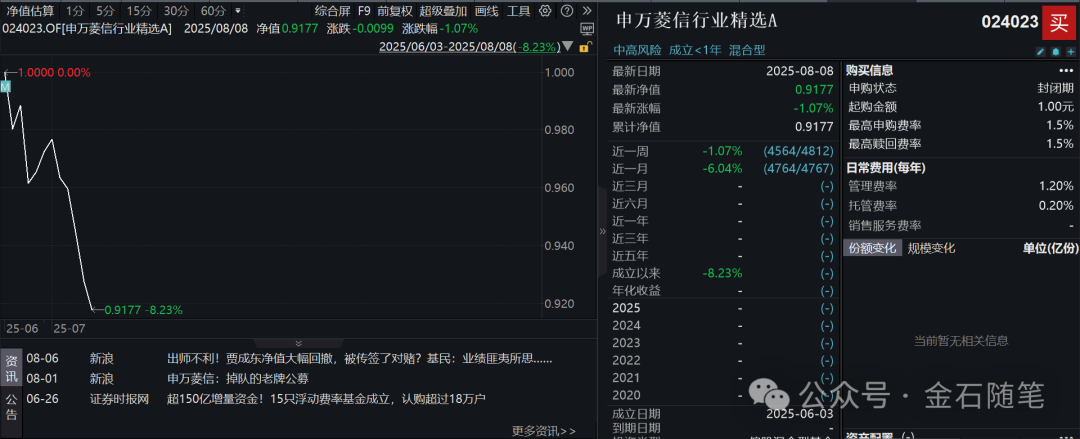Click the 购买信息 section header

870,70
